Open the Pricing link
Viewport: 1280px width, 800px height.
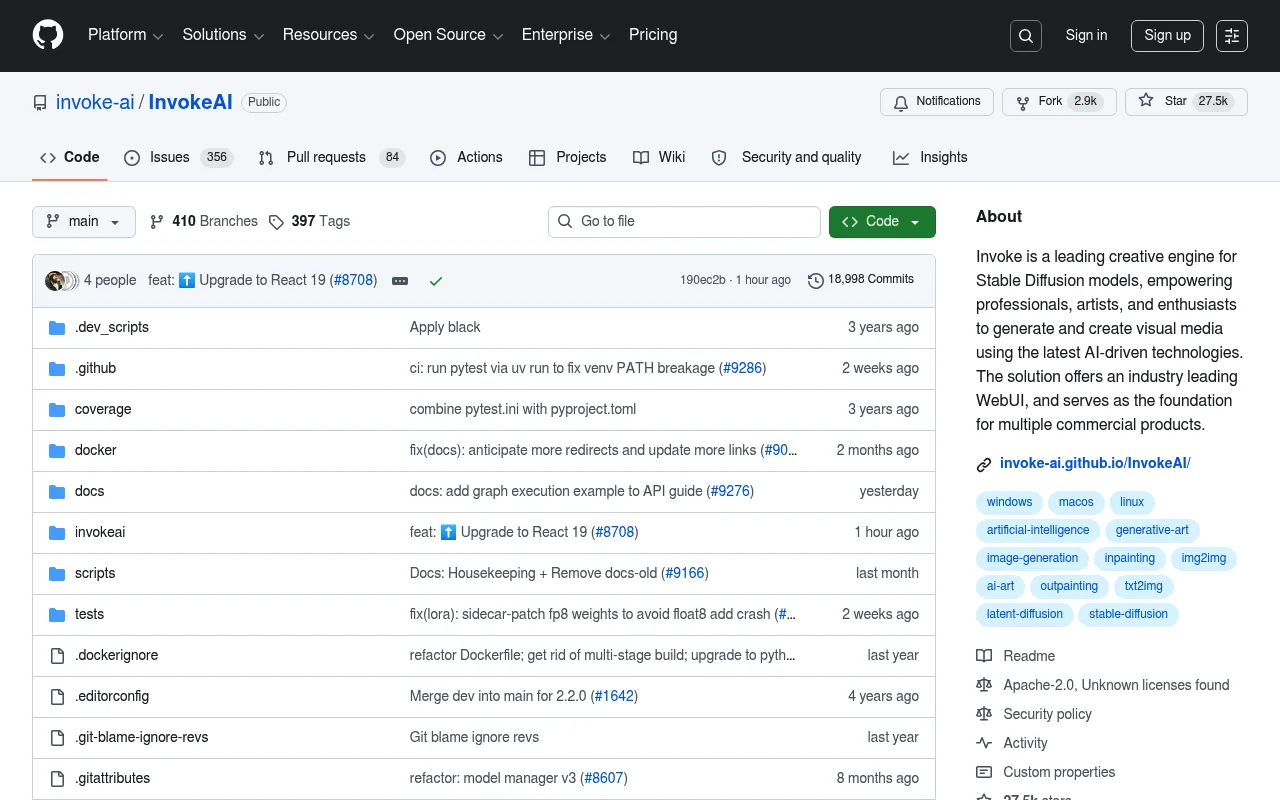pyautogui.click(x=653, y=35)
